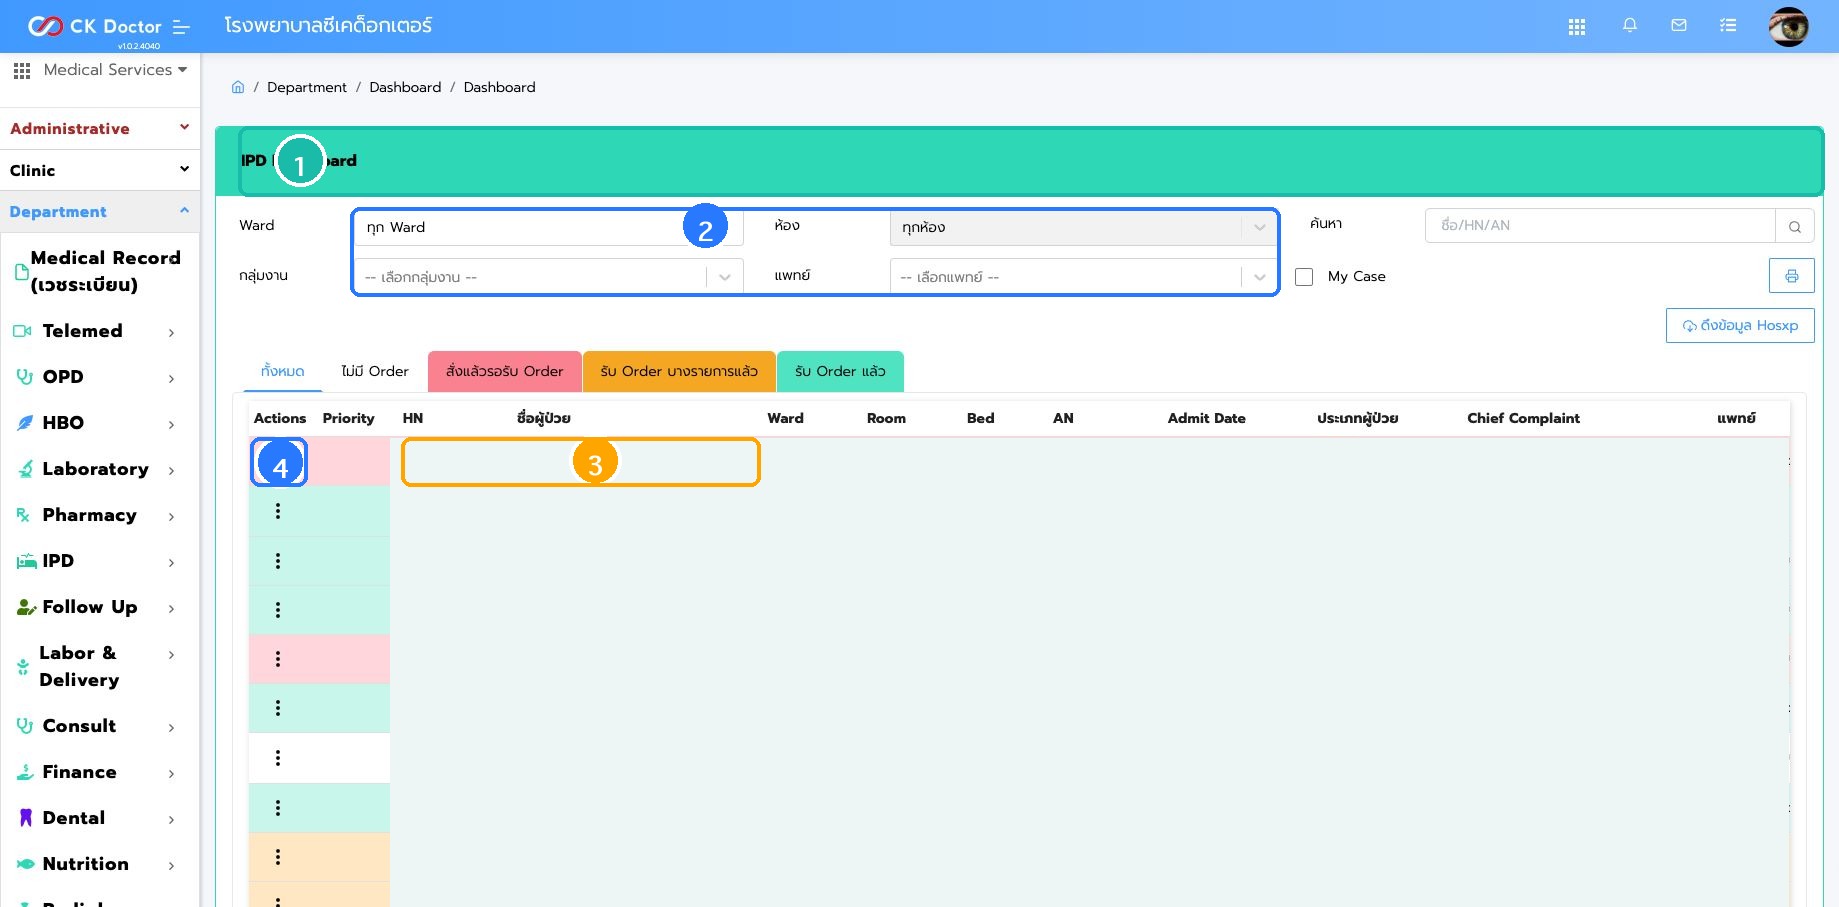The height and width of the screenshot is (907, 1839).
Task: Select the ไม่มี Order tab
Action: tap(375, 371)
